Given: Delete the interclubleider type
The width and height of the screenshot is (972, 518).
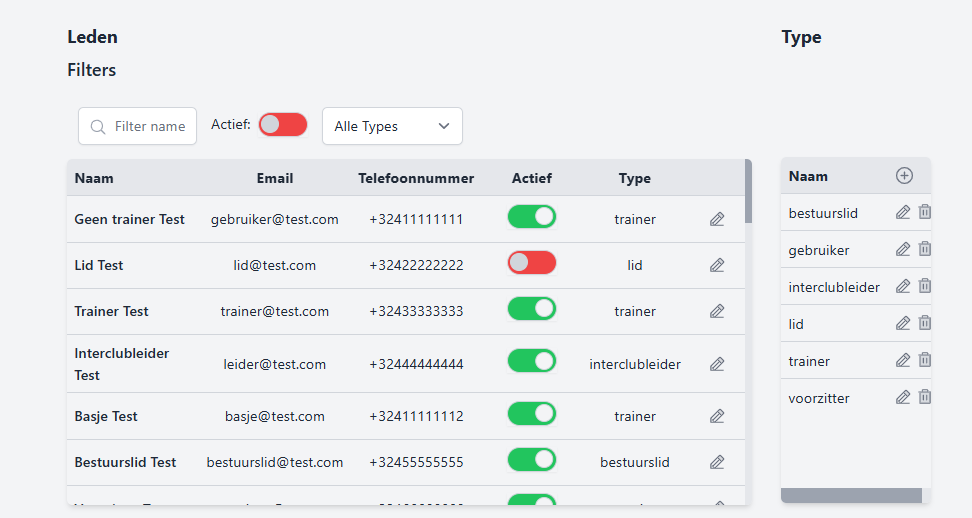Looking at the screenshot, I should click(x=925, y=286).
